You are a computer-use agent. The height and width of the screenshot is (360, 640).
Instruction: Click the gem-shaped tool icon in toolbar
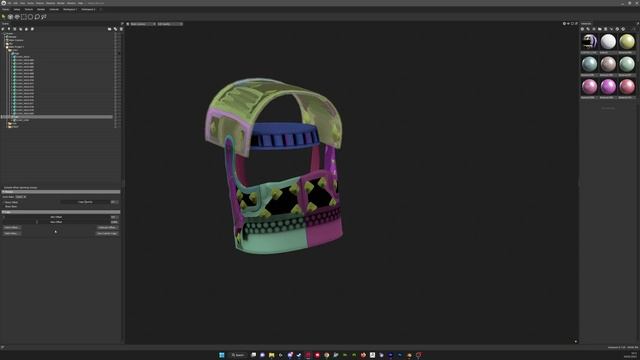(x=17, y=17)
